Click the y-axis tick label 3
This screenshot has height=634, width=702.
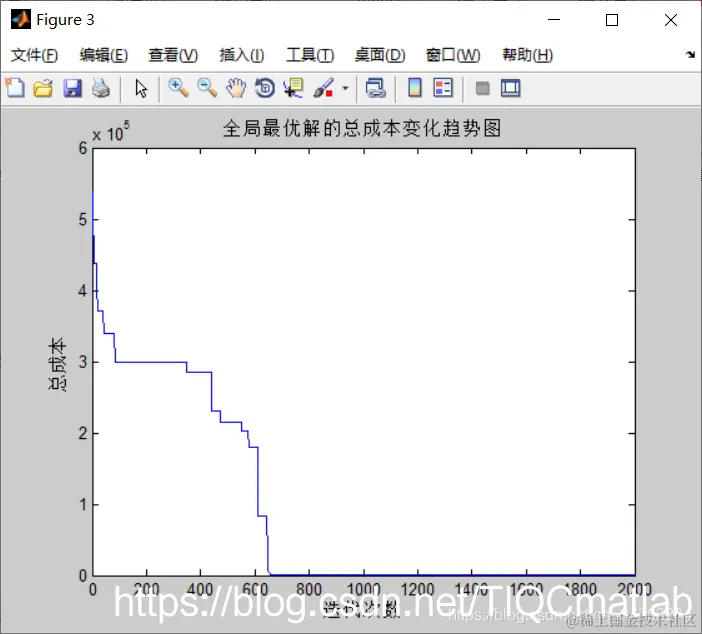tap(83, 362)
